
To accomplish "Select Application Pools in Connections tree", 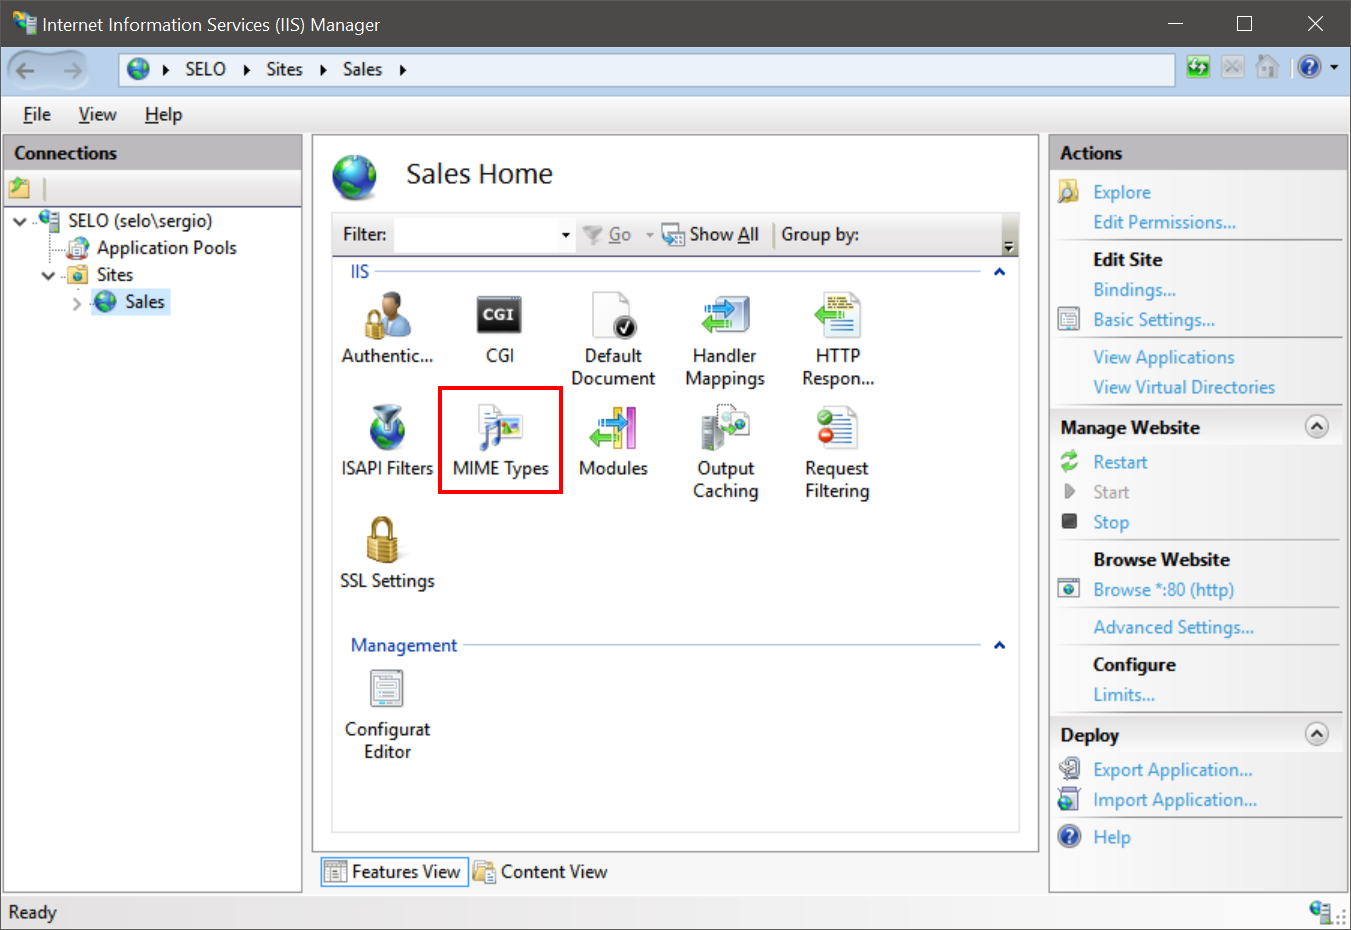I will (x=166, y=248).
